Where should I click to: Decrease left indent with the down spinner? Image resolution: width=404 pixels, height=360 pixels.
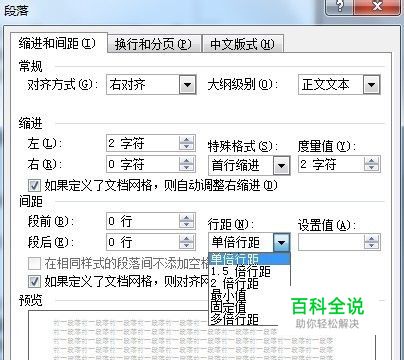coord(187,147)
